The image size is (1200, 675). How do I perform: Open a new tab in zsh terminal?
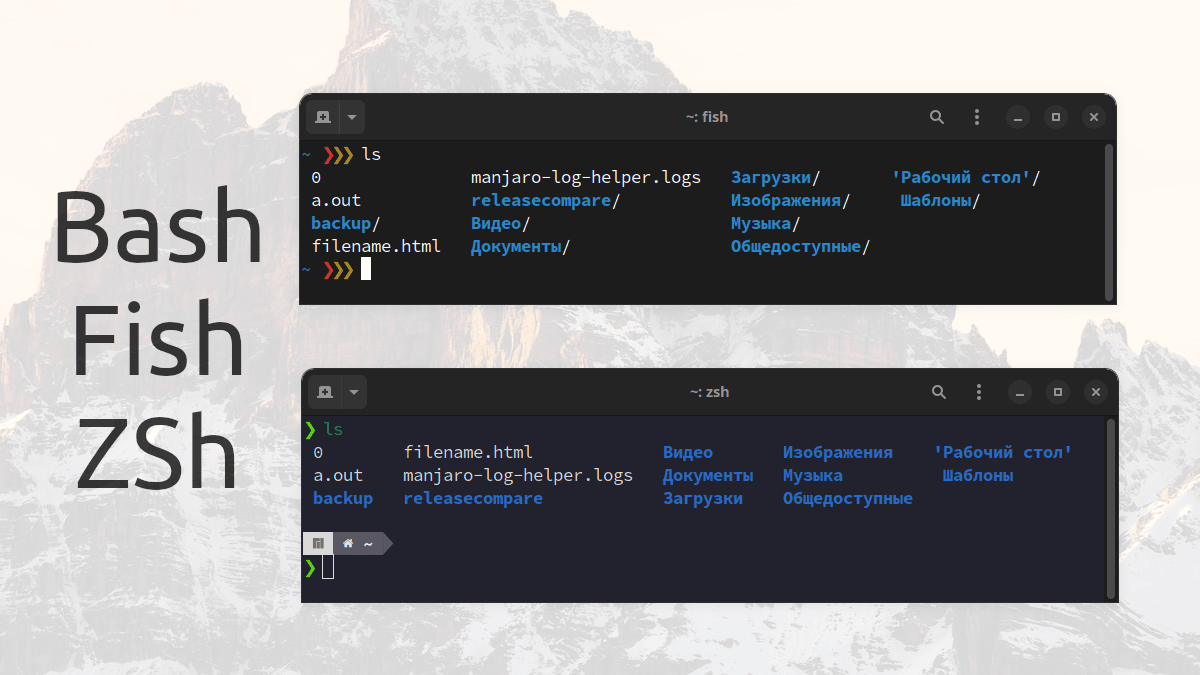(x=324, y=392)
